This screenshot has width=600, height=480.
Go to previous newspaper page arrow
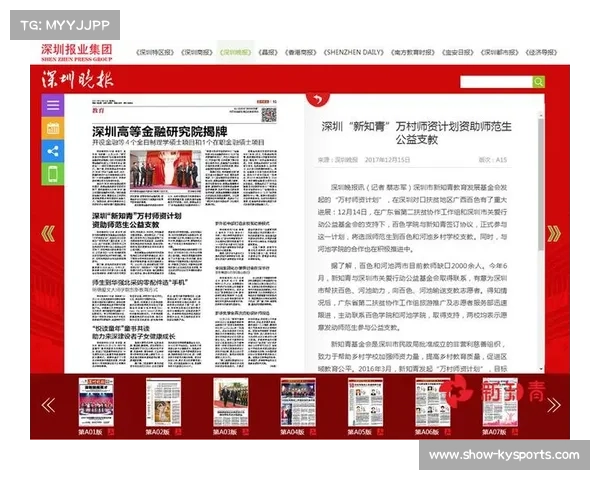pos(48,234)
